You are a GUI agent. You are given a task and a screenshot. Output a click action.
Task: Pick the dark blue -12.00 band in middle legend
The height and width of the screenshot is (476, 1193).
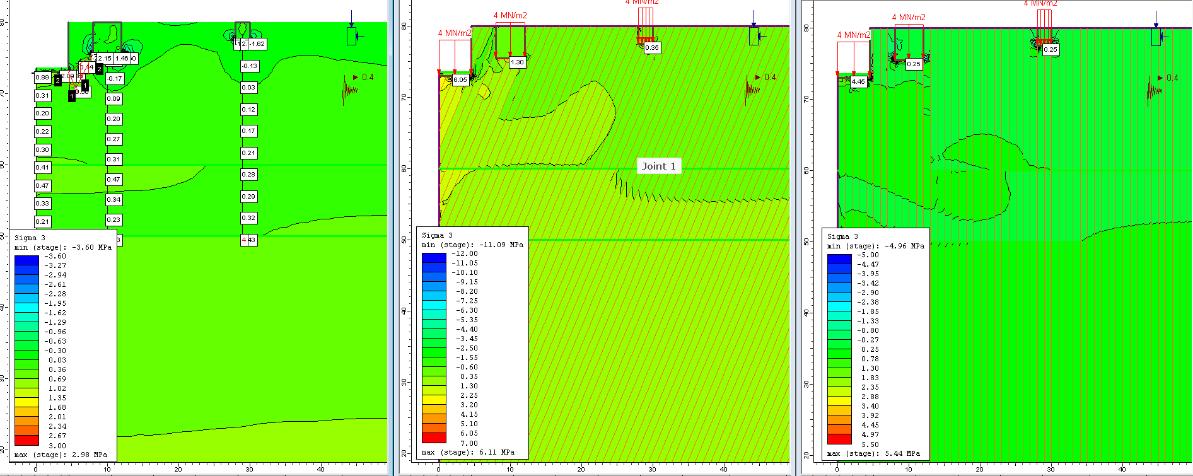tap(434, 258)
